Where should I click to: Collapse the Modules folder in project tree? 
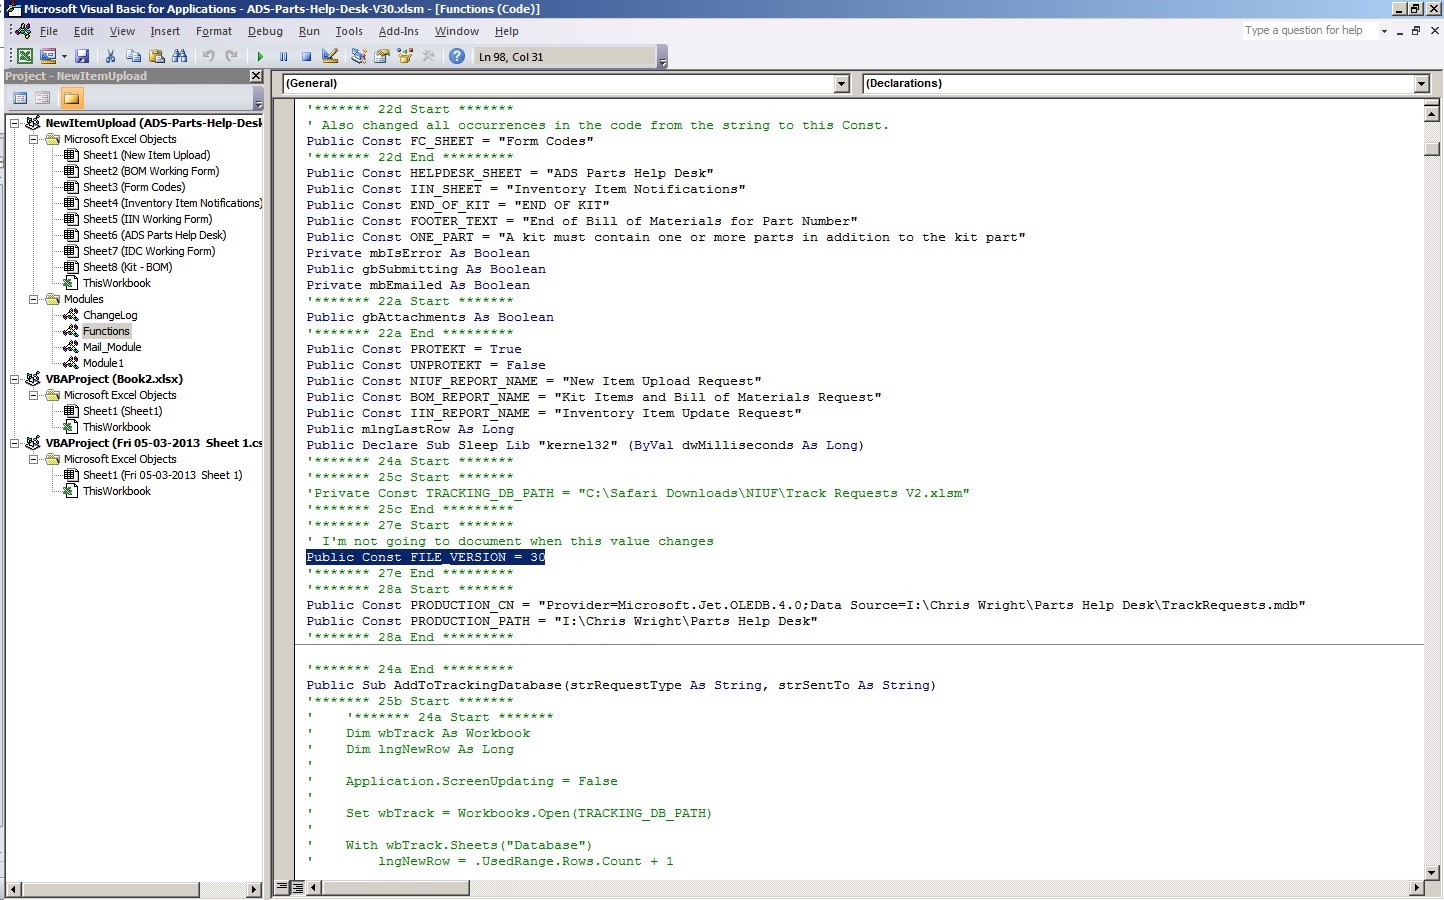(x=33, y=299)
